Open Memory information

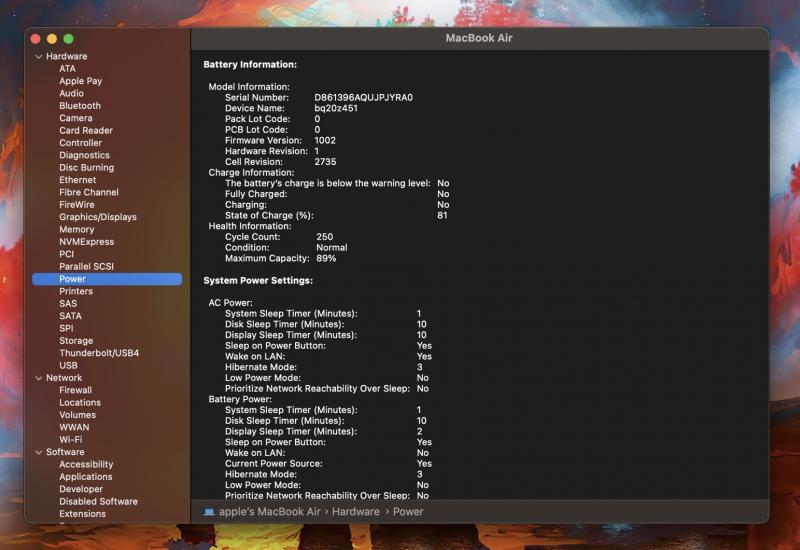(77, 230)
